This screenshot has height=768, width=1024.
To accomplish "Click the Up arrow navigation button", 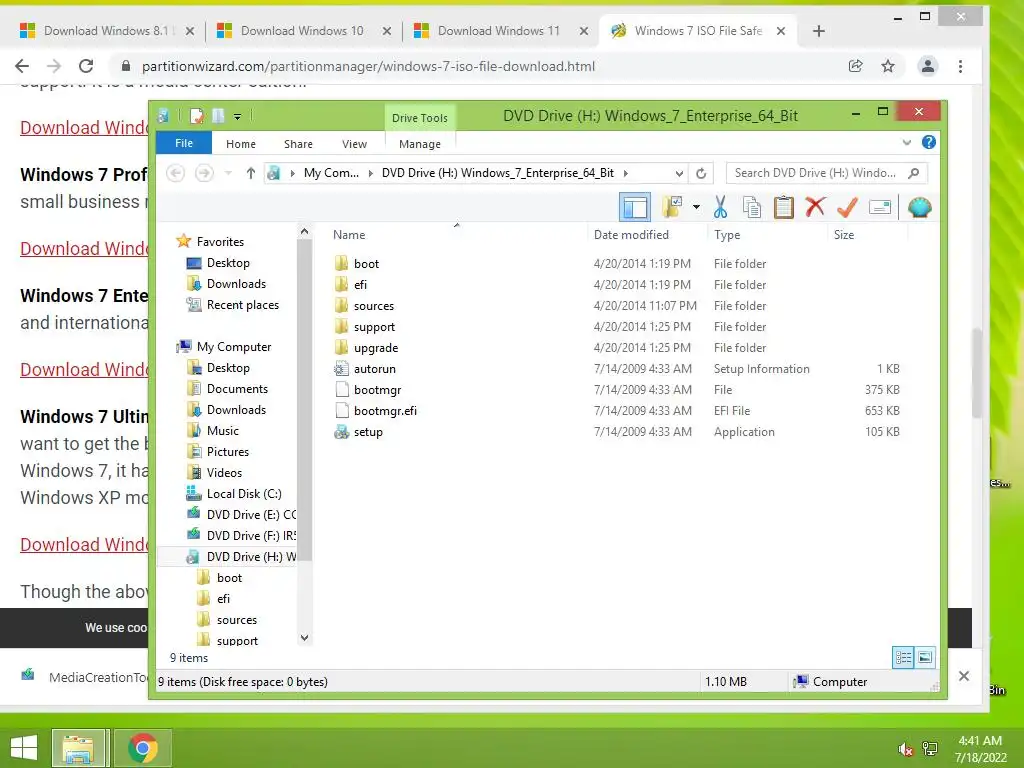I will [x=250, y=173].
